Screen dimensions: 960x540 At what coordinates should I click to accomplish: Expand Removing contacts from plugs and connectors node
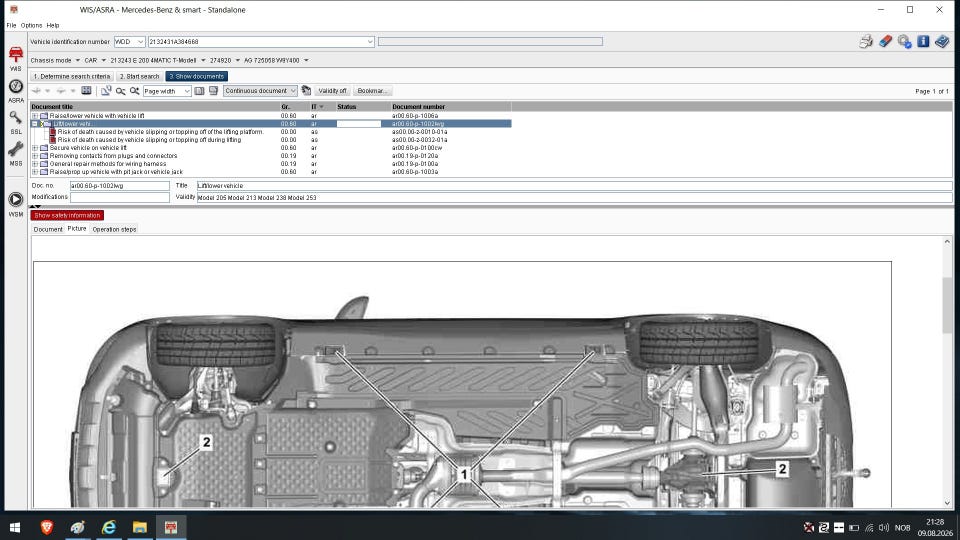click(x=35, y=156)
